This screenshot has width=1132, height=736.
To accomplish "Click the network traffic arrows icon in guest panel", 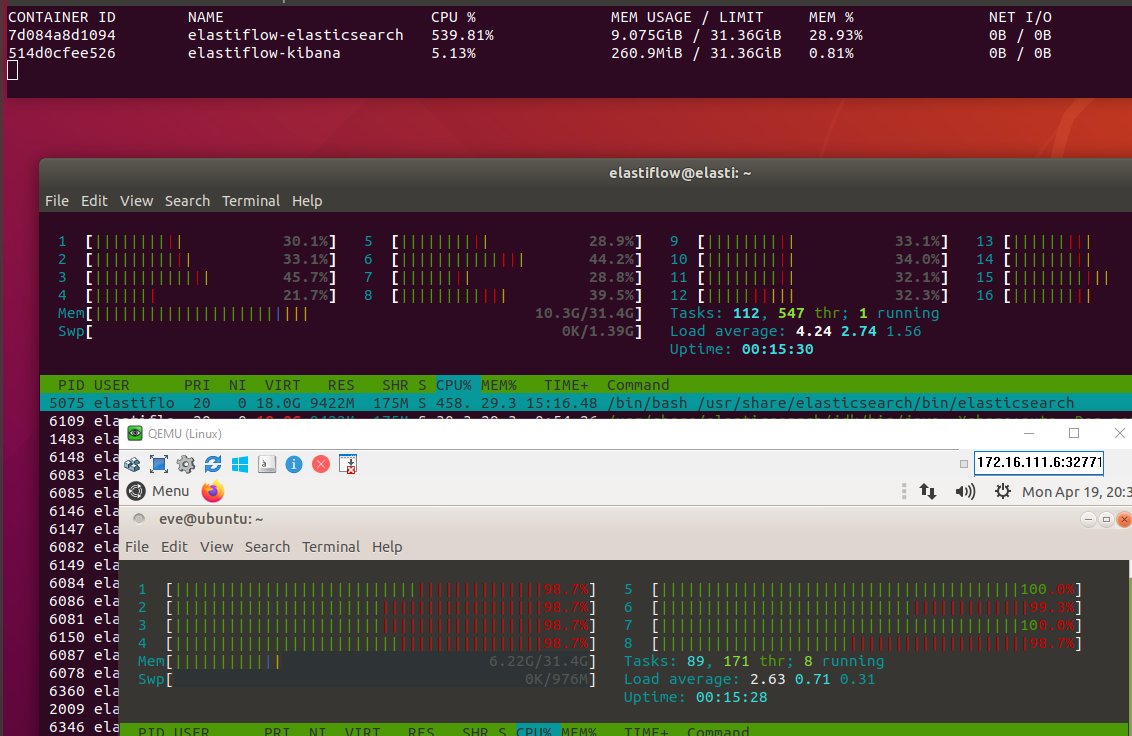I will coord(927,491).
